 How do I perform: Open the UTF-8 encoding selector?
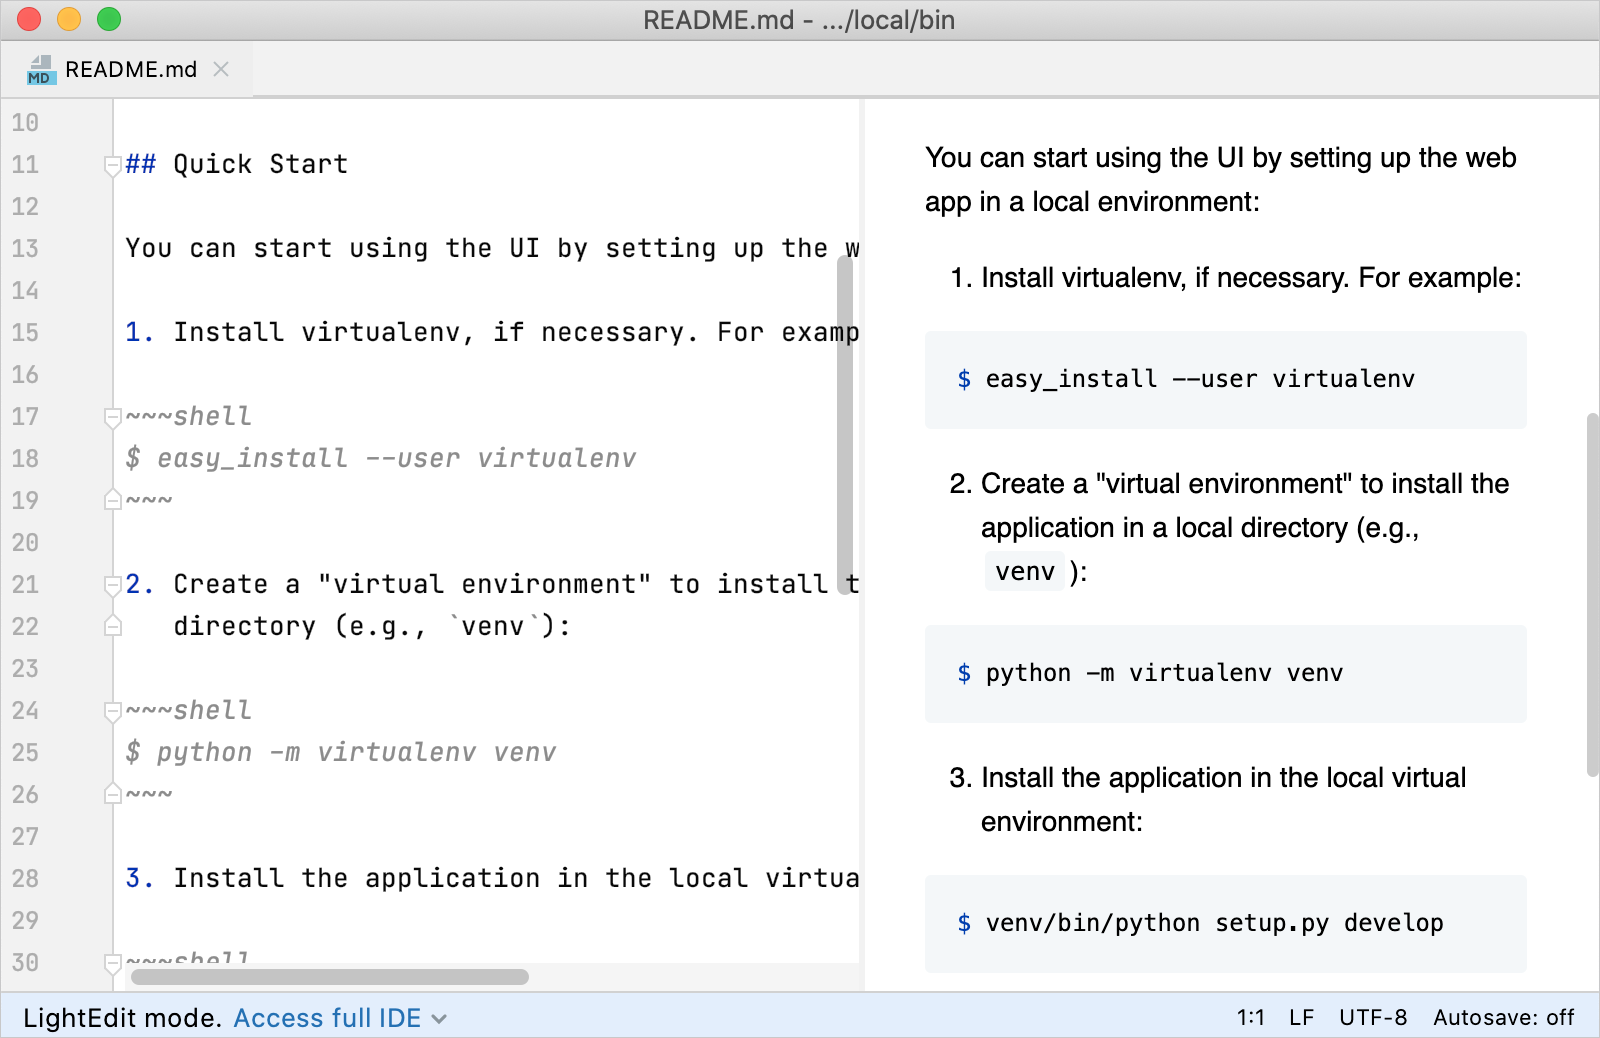(1372, 1018)
